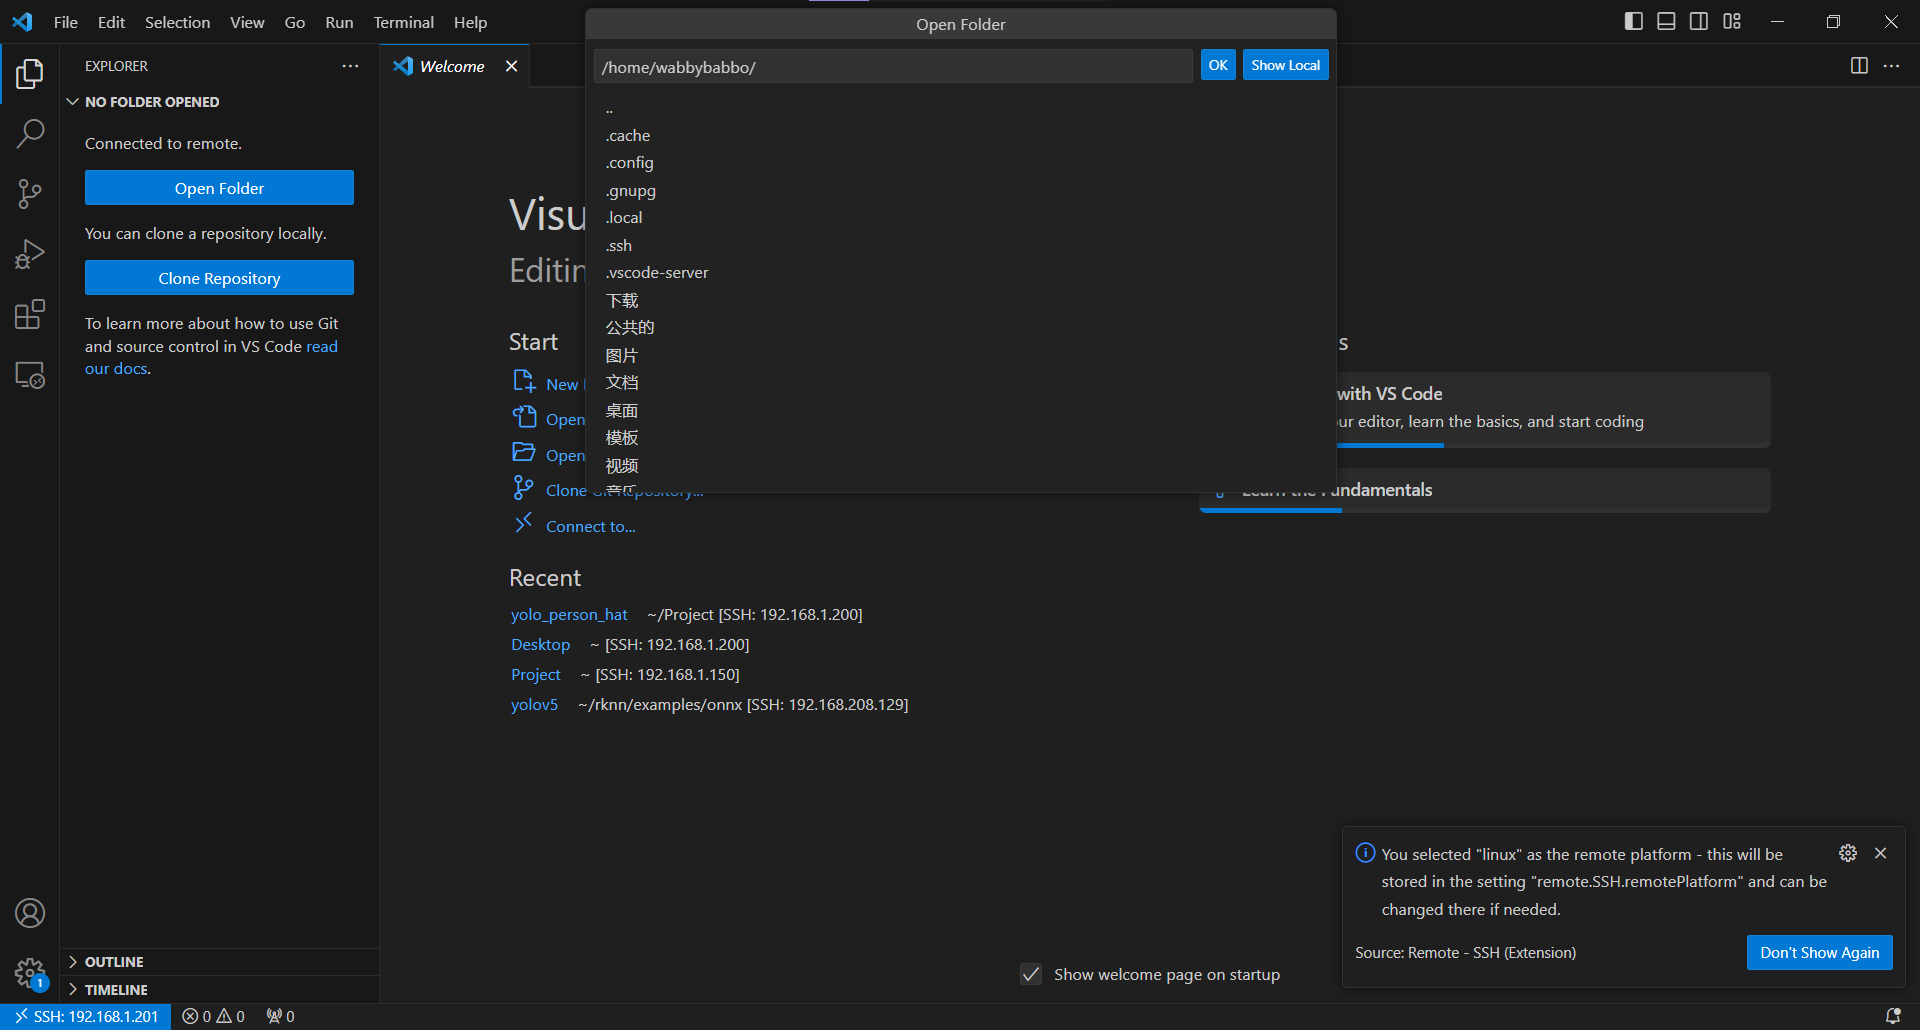
Task: Click the Open Folder icon in Start
Action: pyautogui.click(x=524, y=452)
